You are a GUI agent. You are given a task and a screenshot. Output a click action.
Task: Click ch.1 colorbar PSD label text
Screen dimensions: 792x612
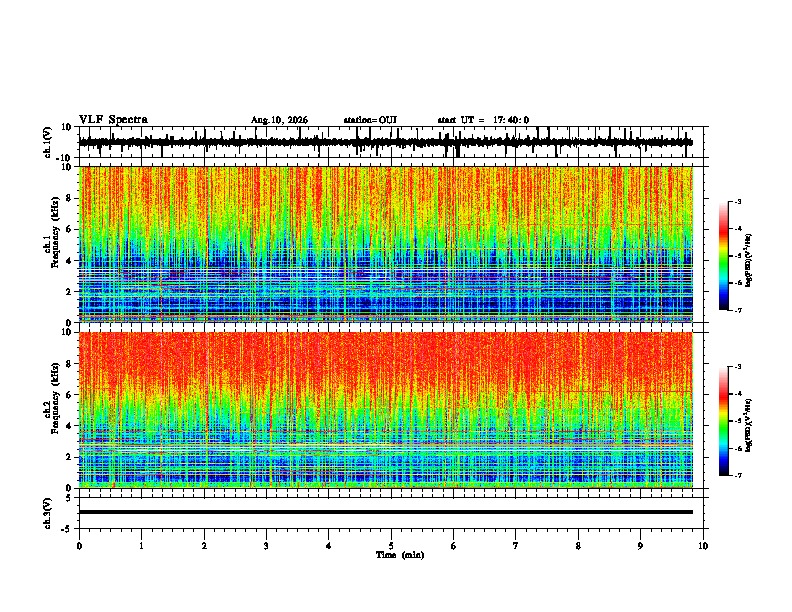click(749, 261)
